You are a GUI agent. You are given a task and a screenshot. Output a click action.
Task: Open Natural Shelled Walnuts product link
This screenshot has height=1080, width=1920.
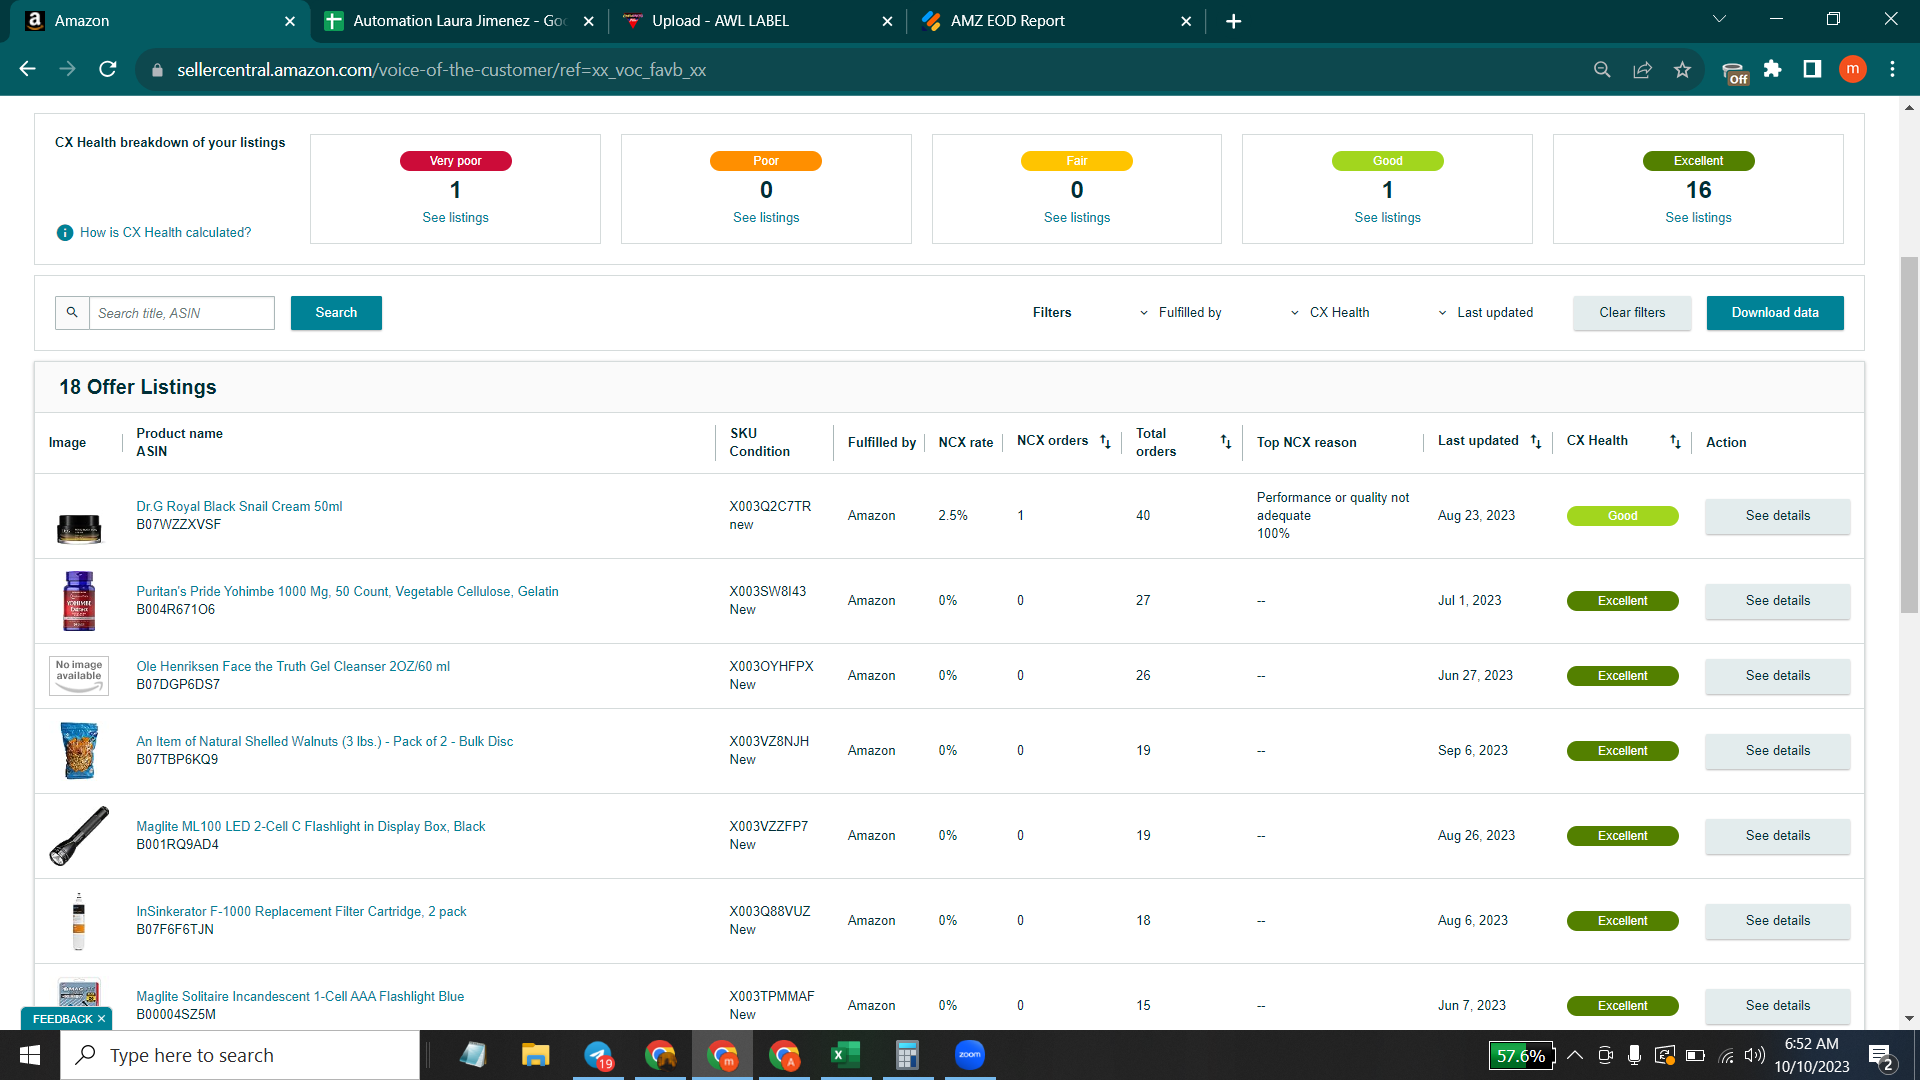click(325, 742)
